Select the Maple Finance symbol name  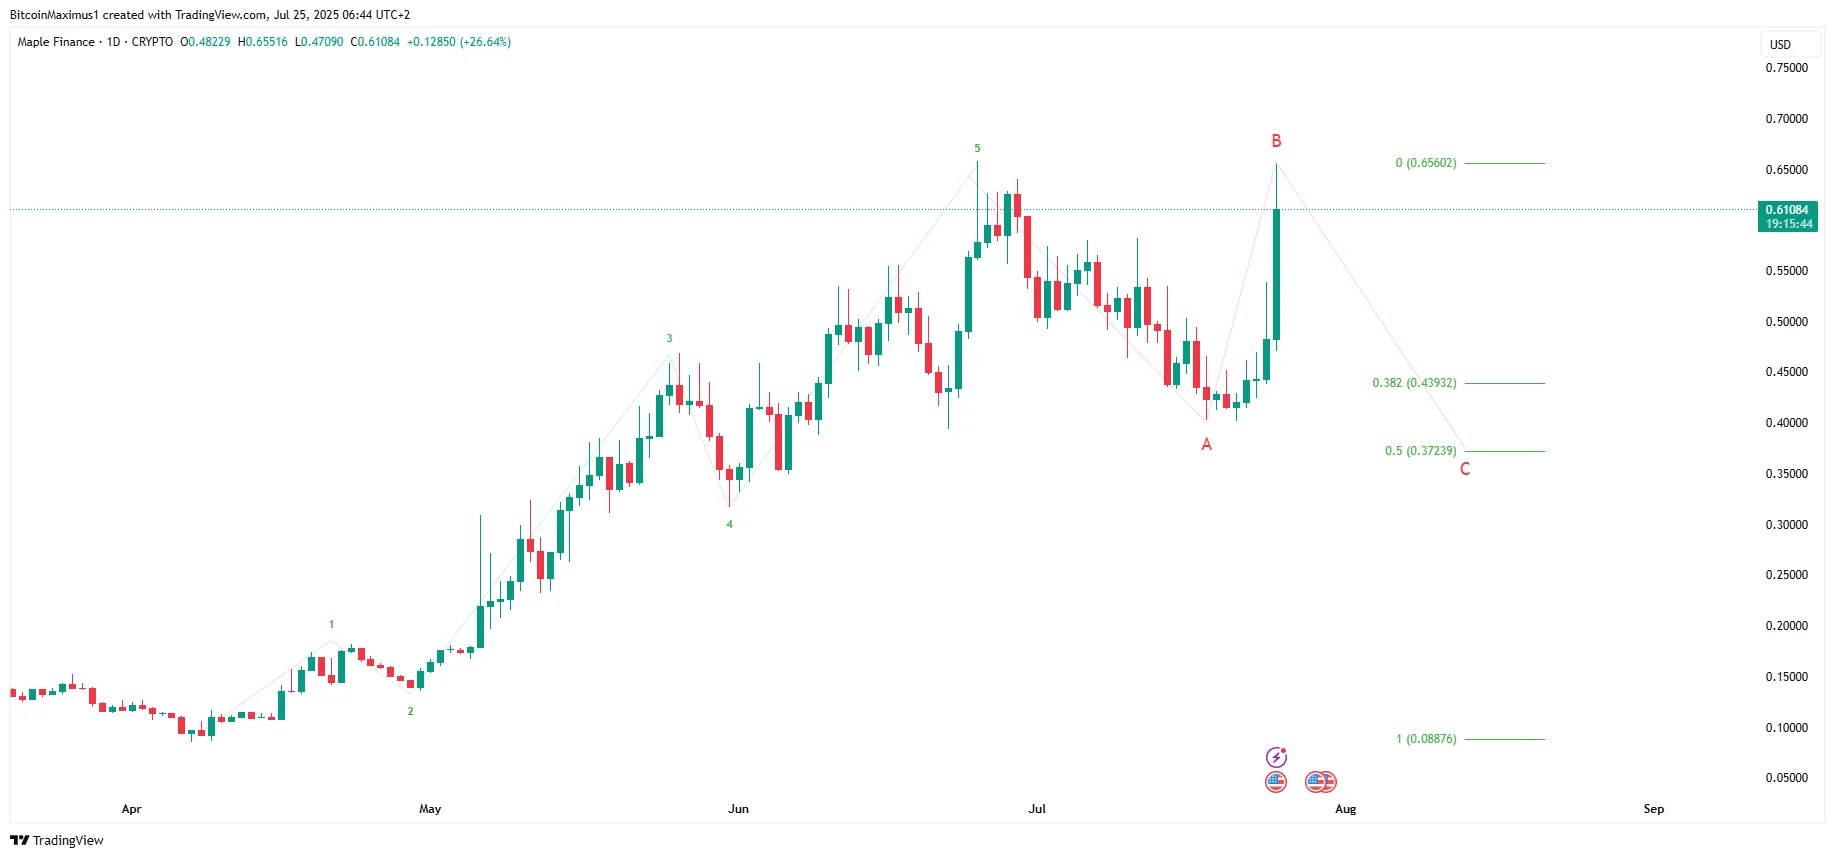(x=55, y=42)
